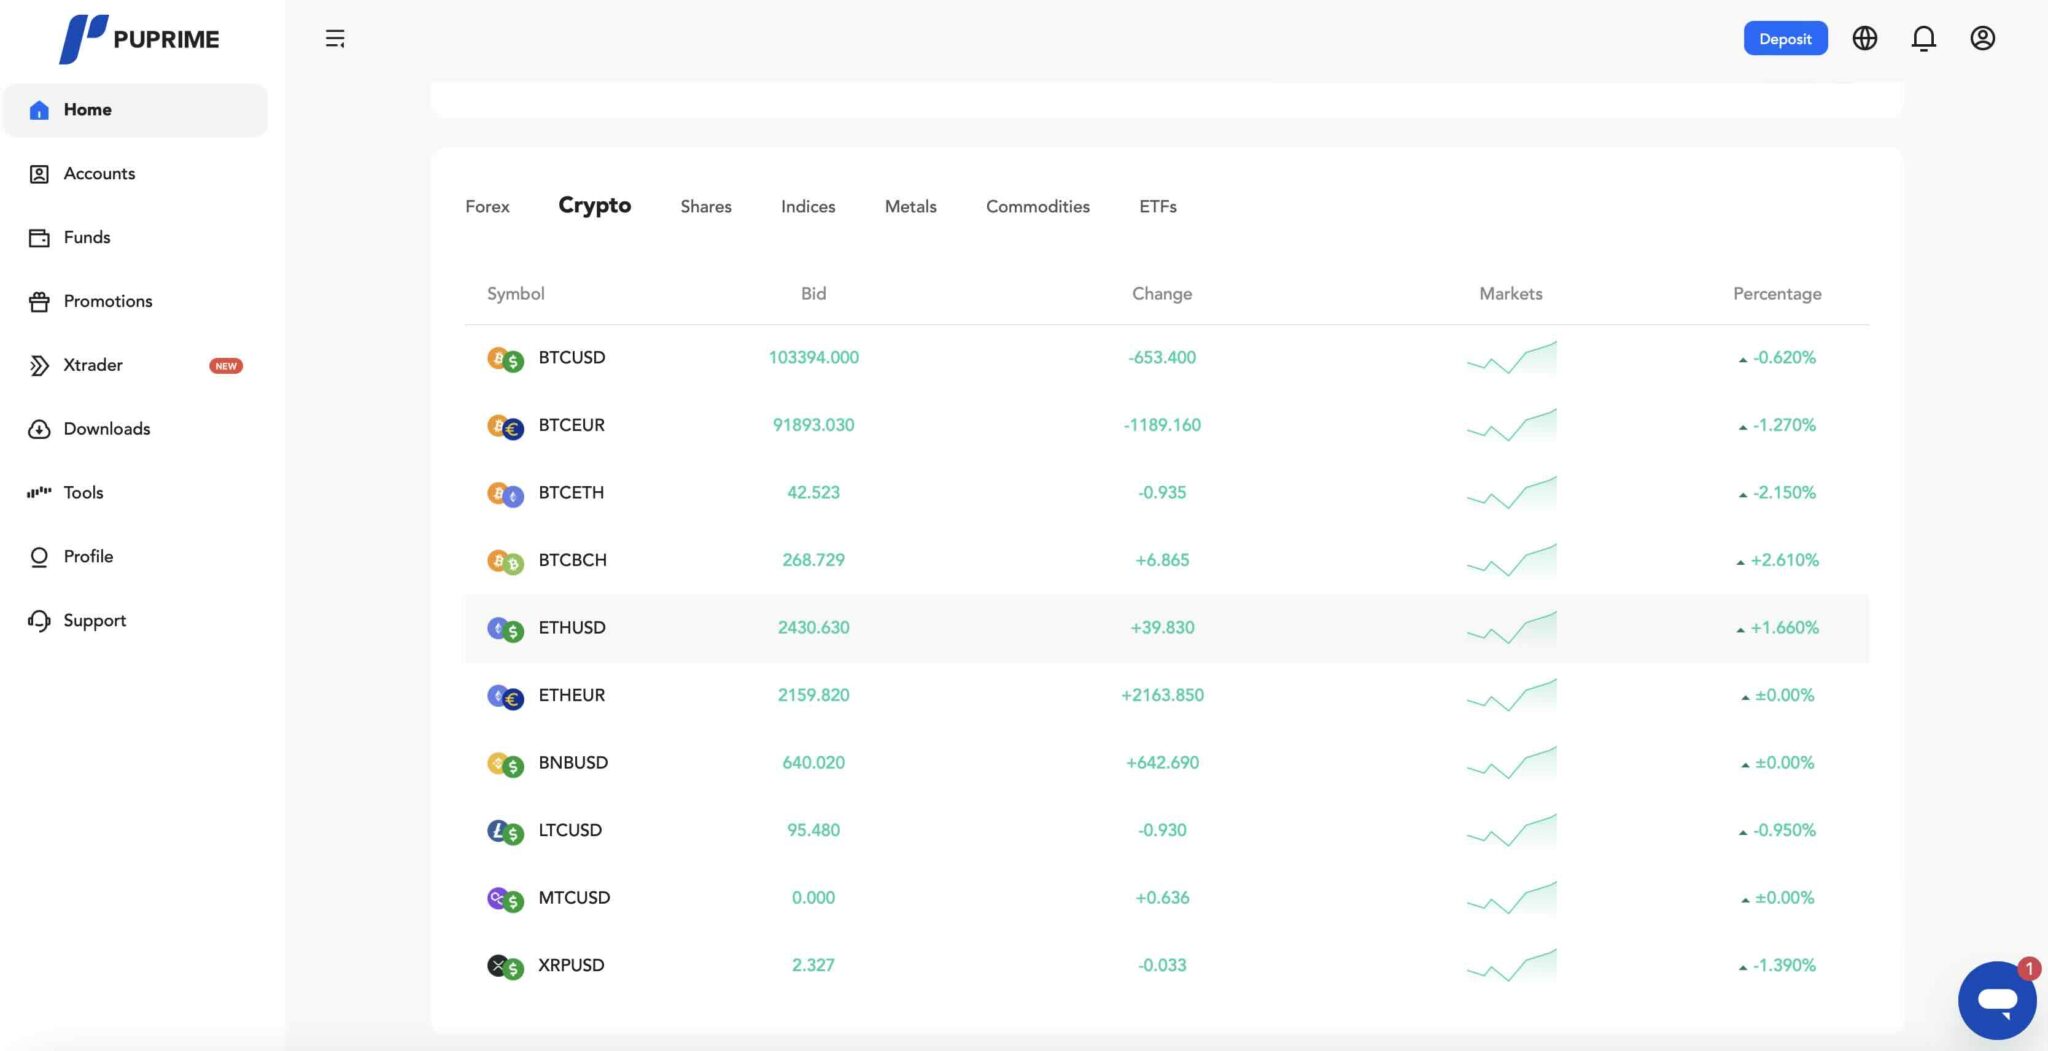Click the Deposit button
This screenshot has height=1051, width=2048.
[1785, 38]
